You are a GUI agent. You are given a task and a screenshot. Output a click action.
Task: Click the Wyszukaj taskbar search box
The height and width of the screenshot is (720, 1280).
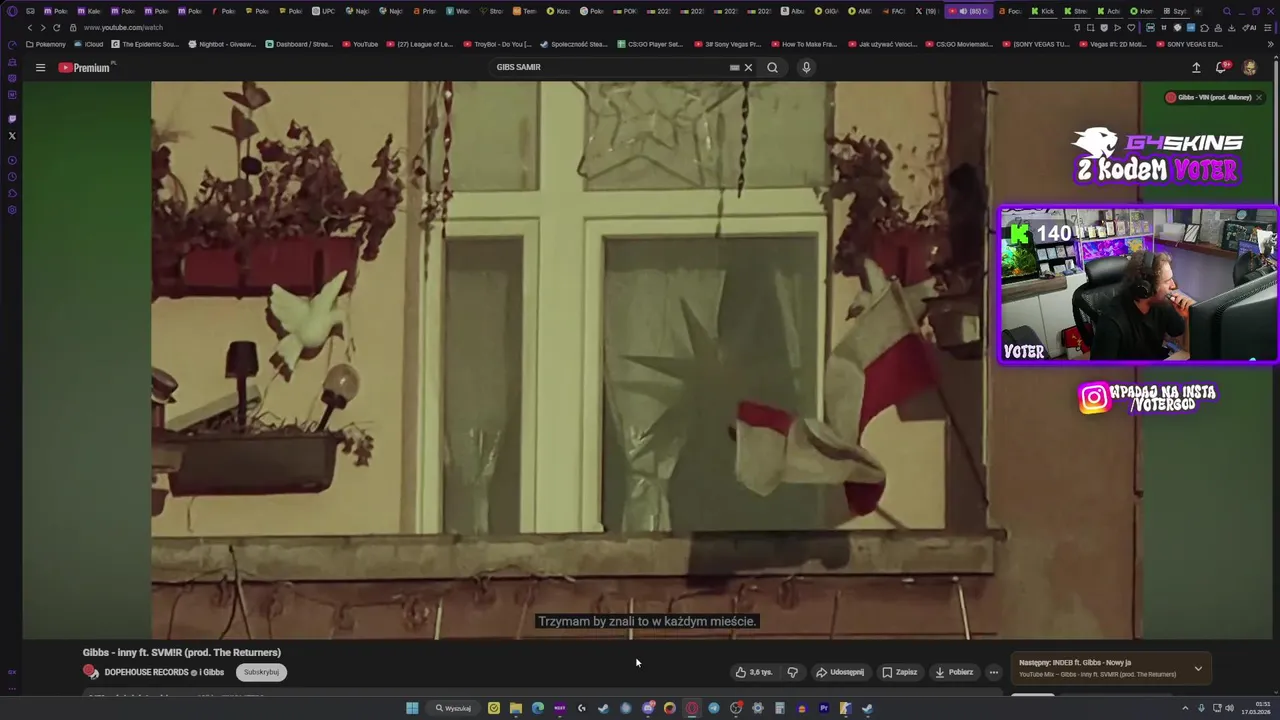click(453, 708)
